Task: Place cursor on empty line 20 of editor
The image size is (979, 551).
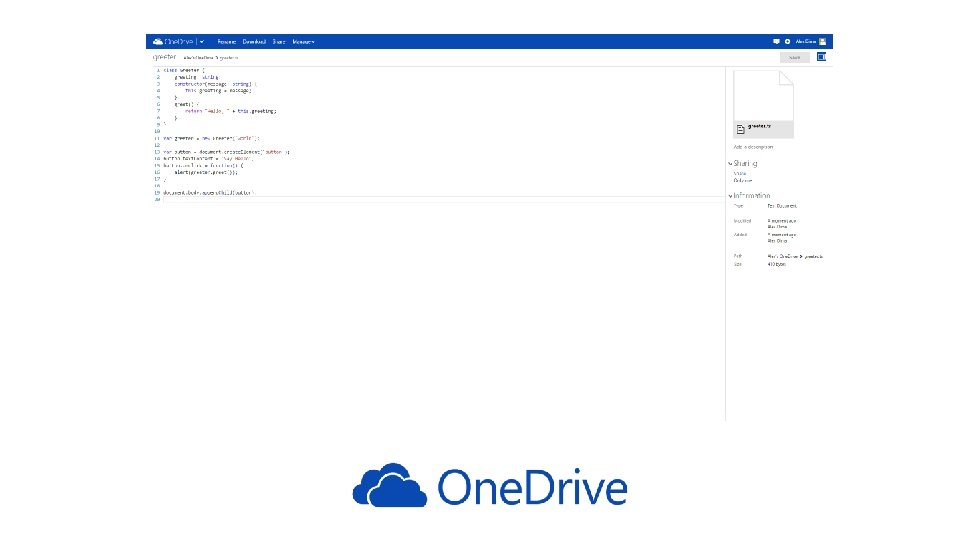Action: click(x=443, y=200)
